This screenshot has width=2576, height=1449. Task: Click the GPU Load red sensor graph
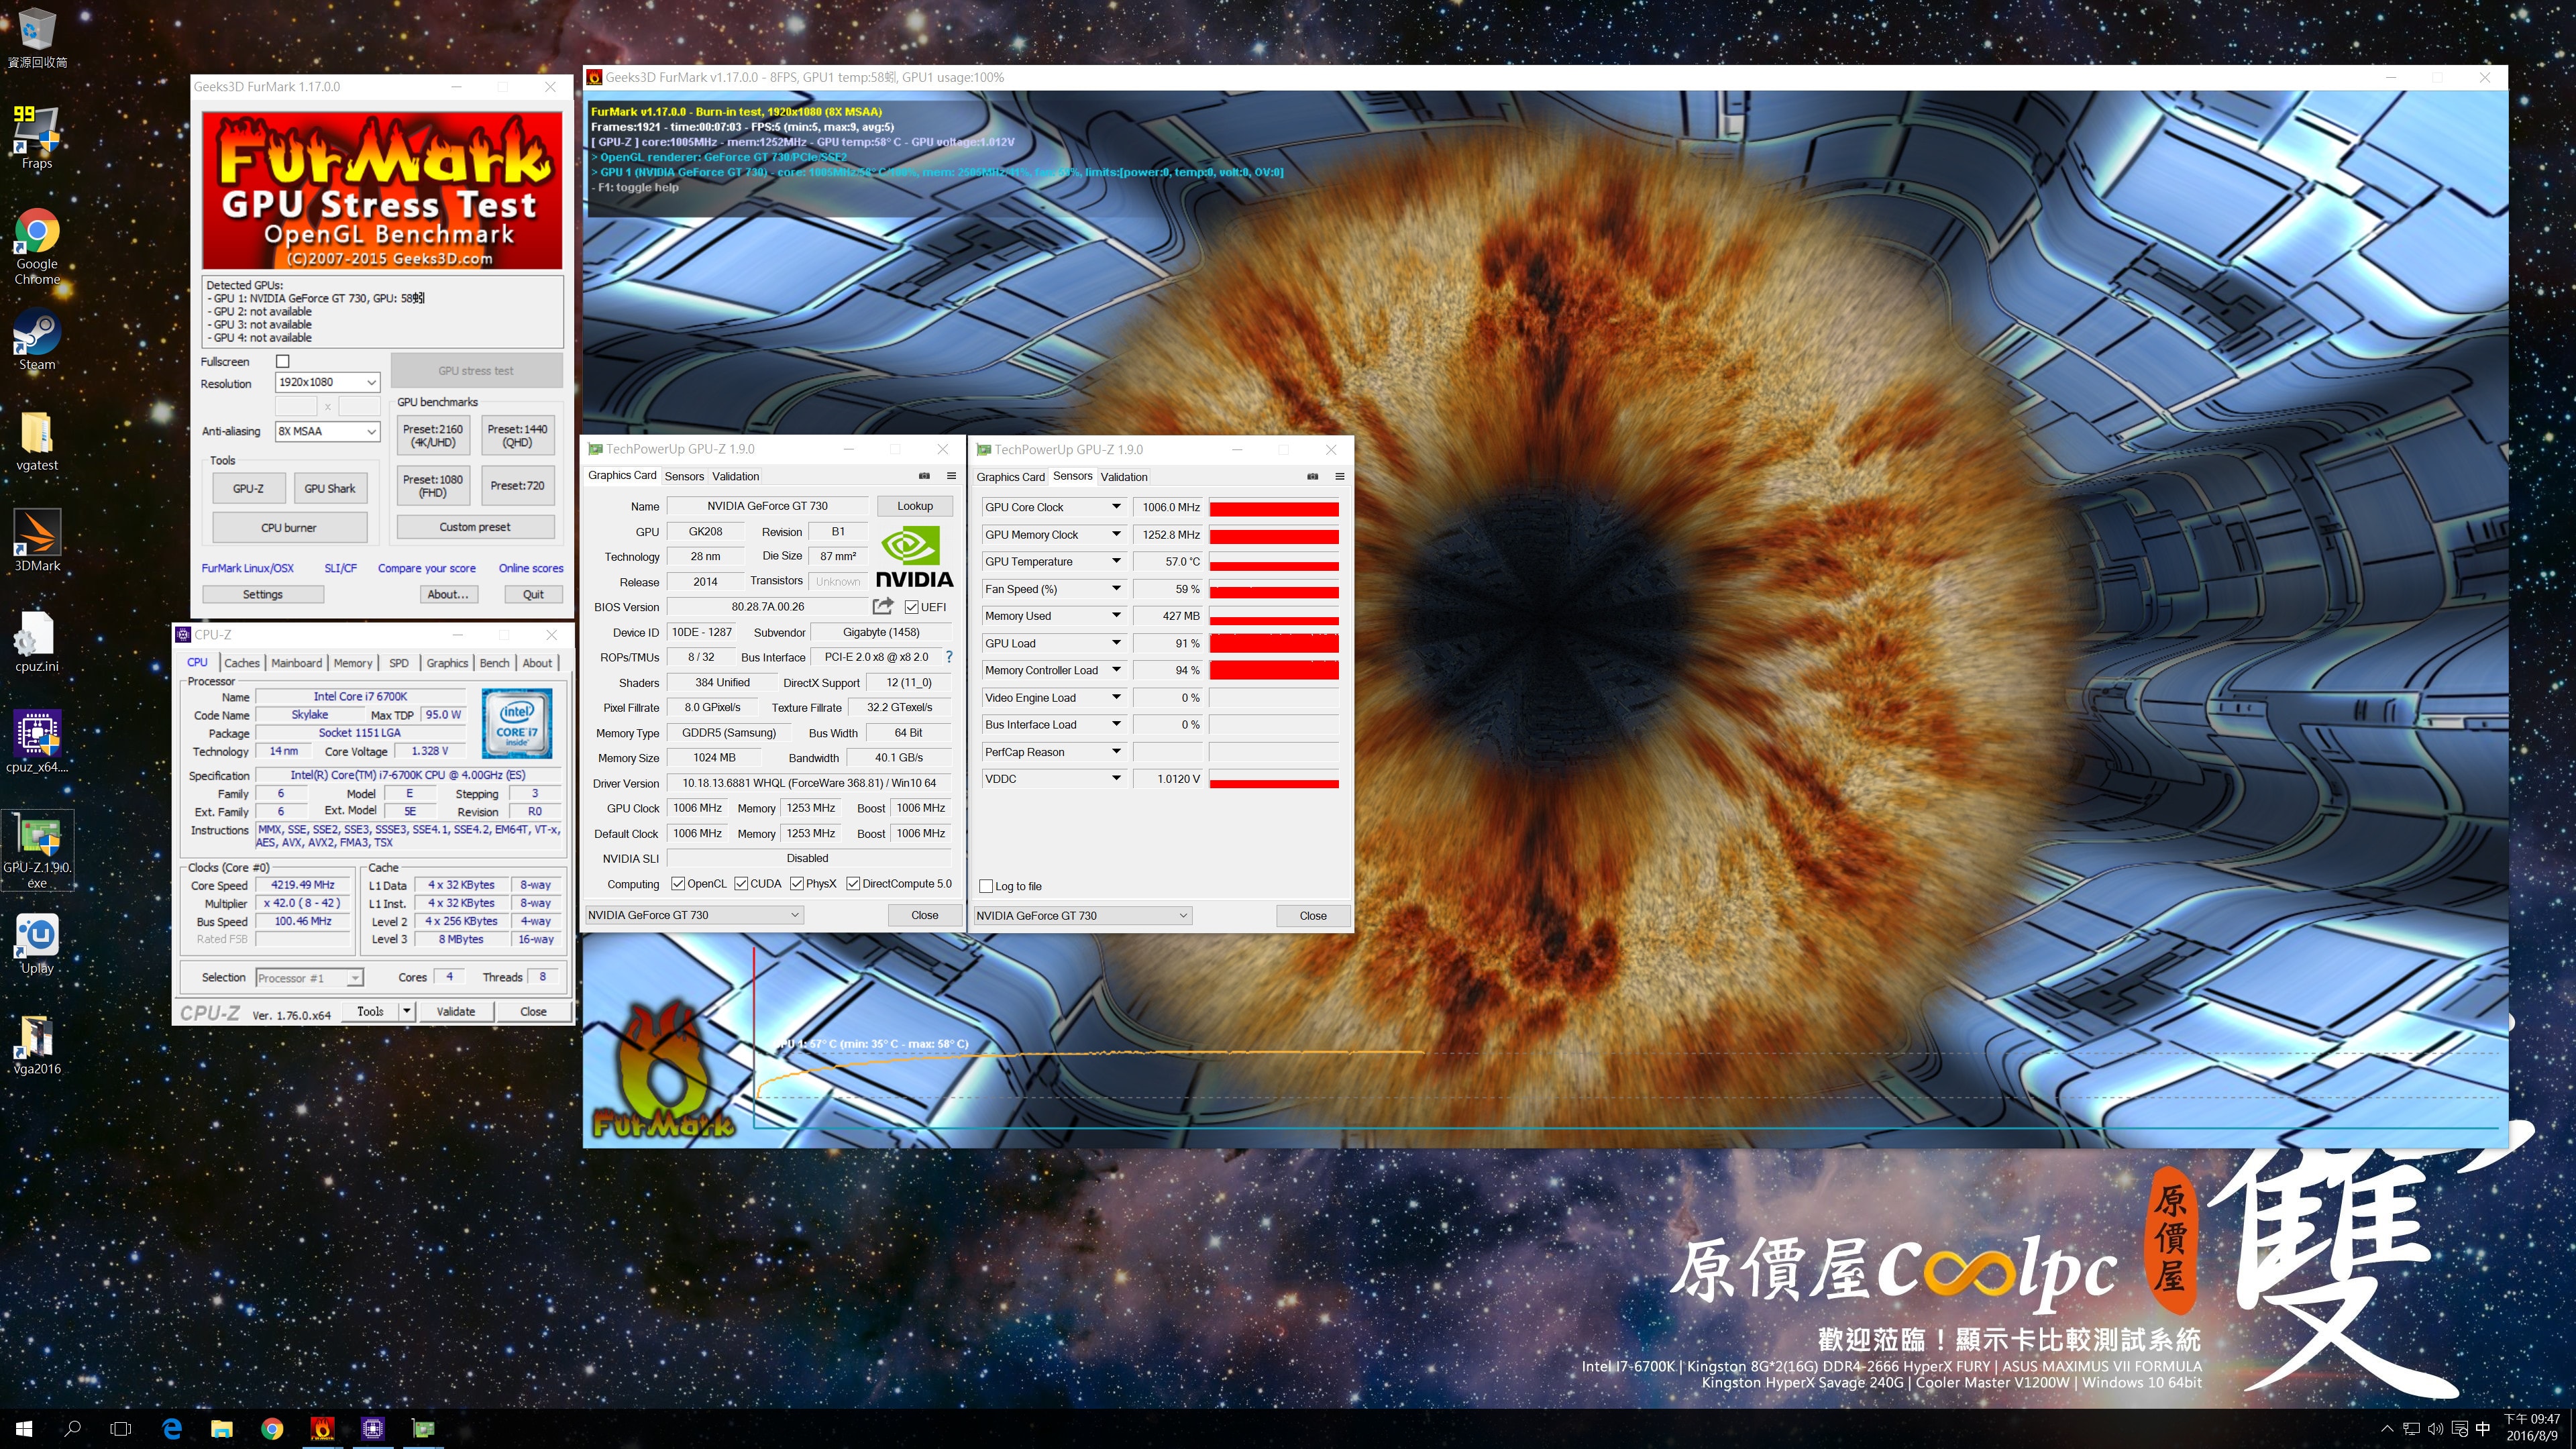(x=1273, y=643)
